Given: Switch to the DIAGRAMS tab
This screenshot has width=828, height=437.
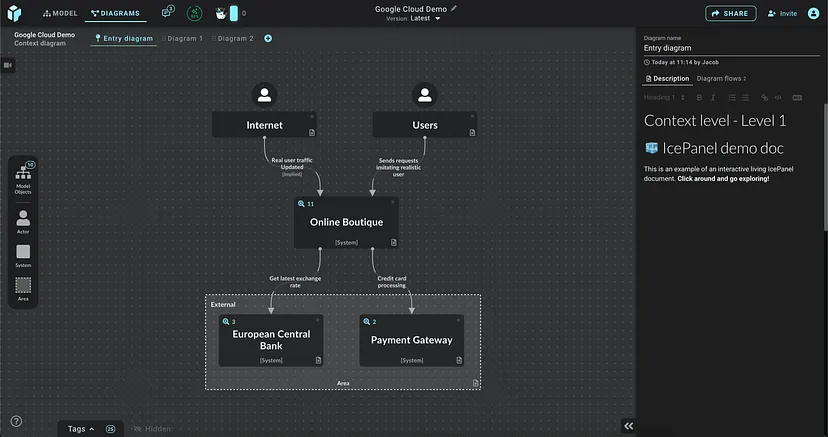Looking at the screenshot, I should pos(116,13).
